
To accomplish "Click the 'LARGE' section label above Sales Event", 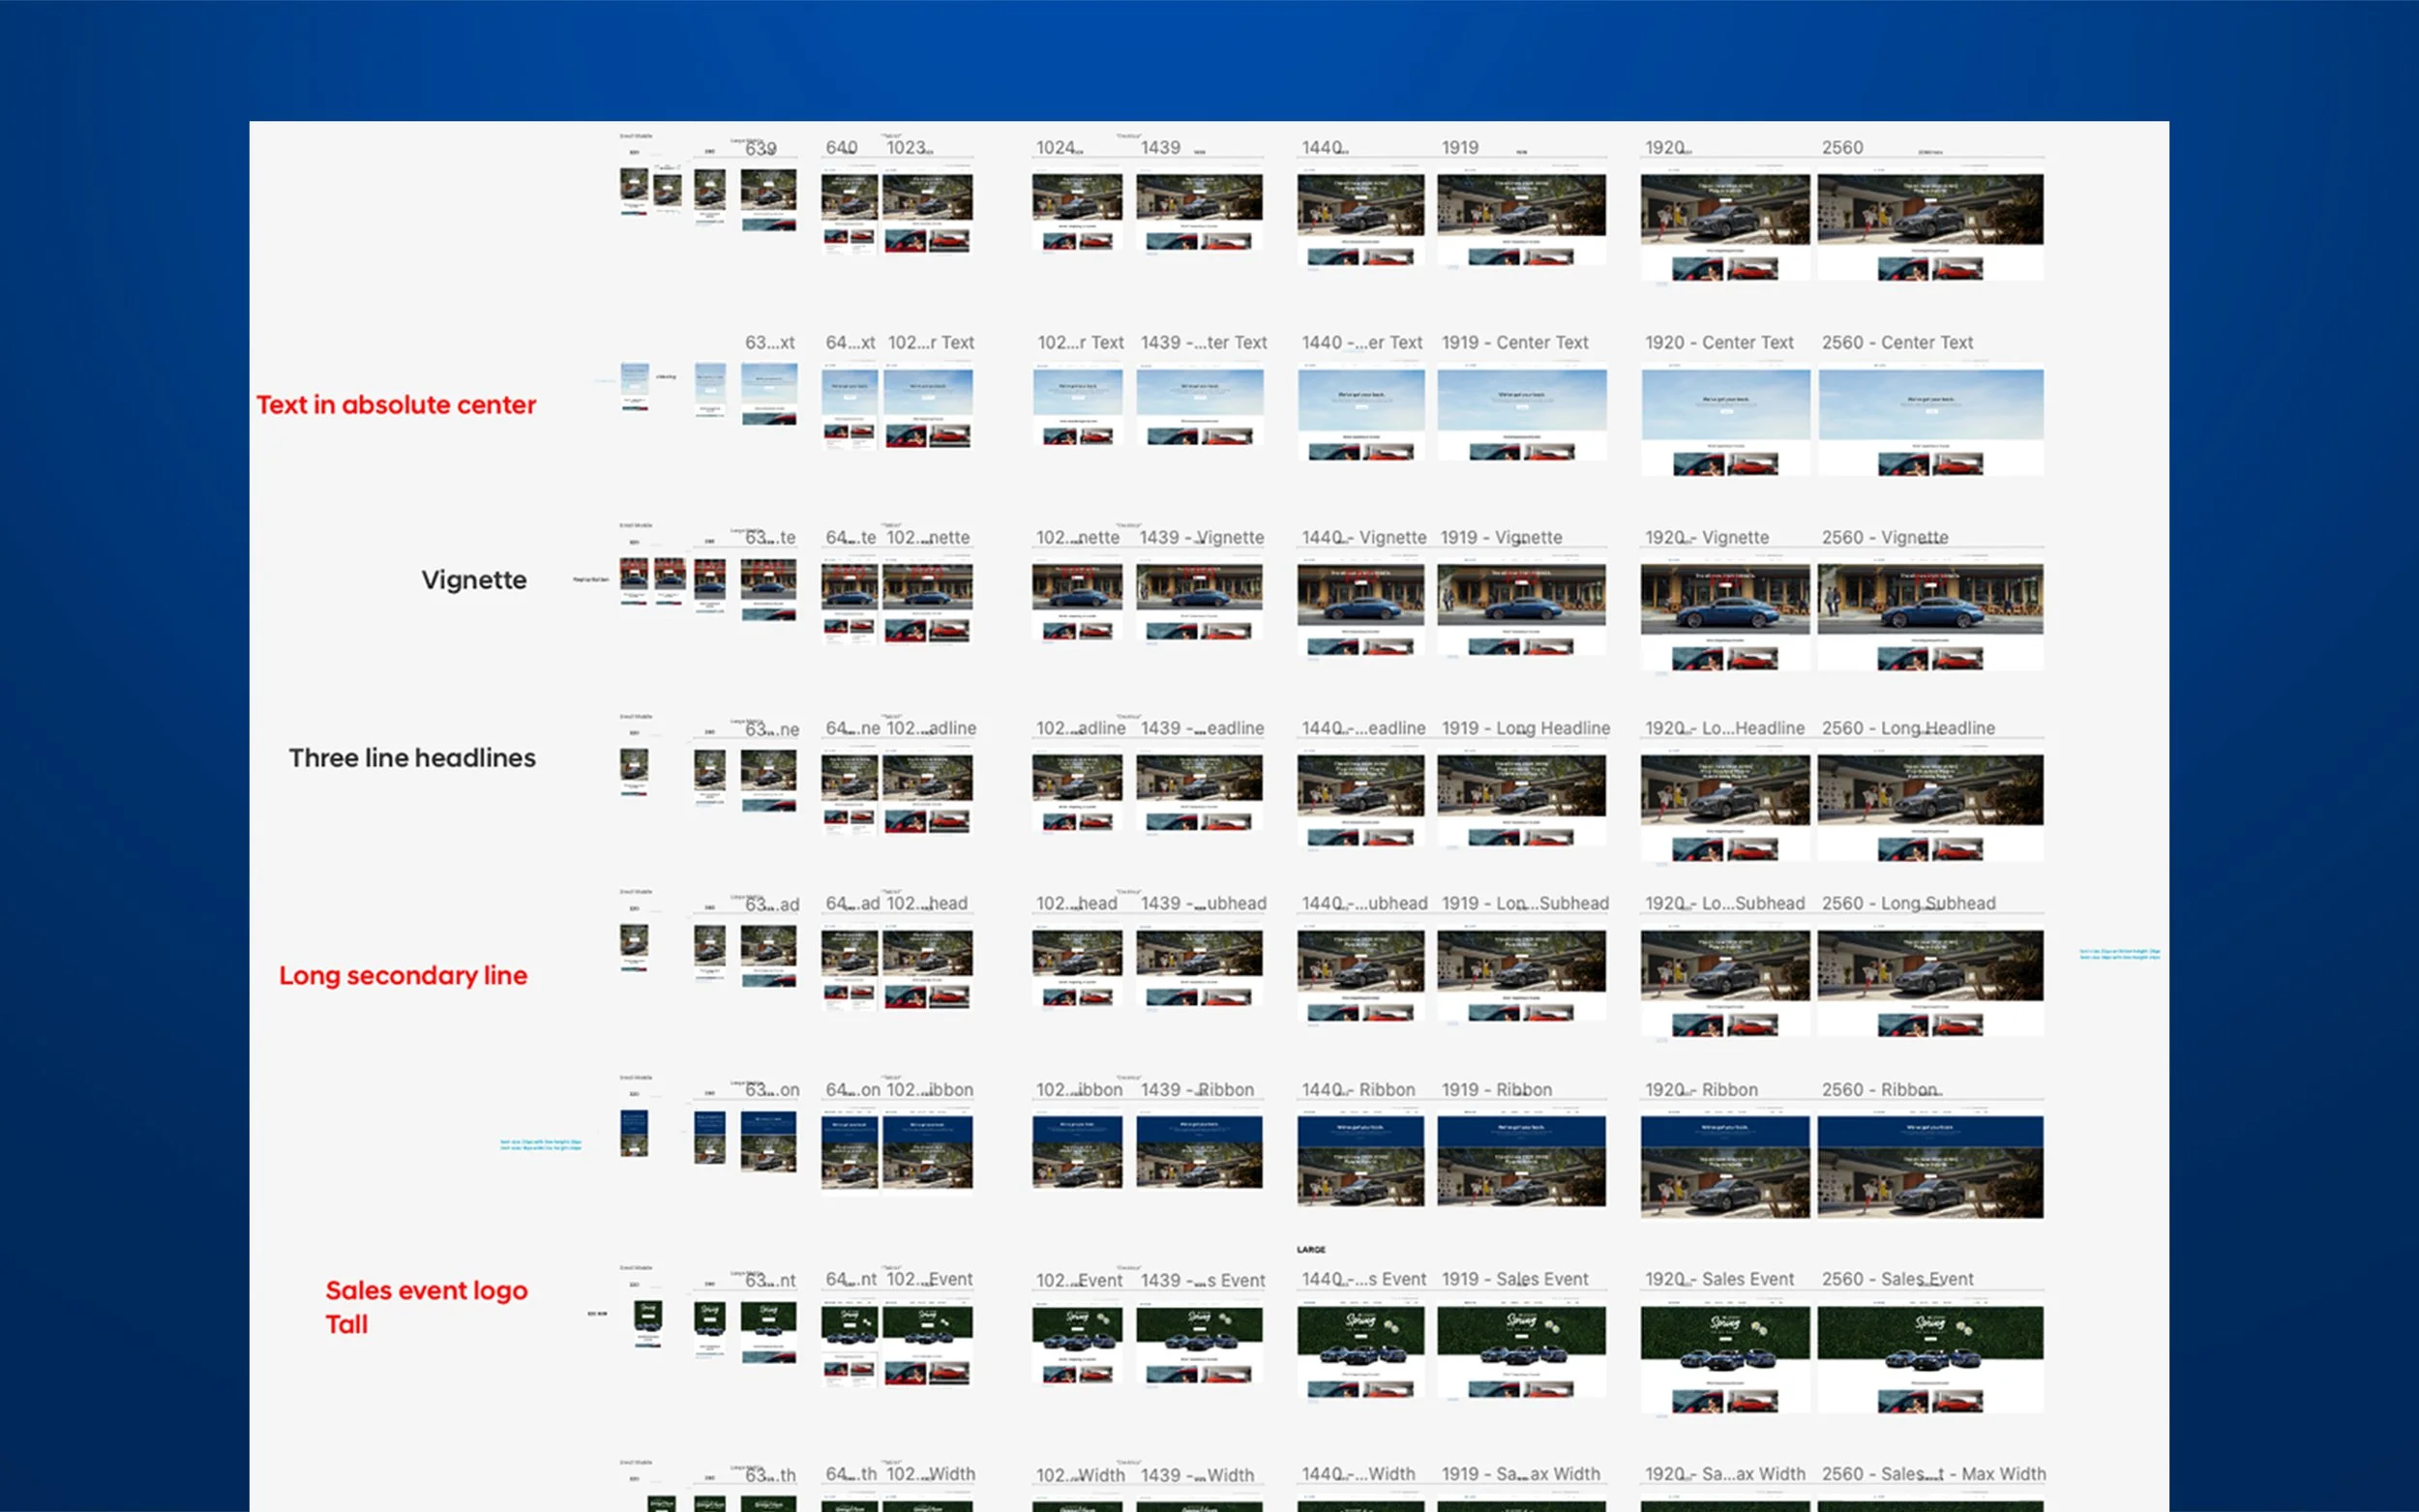I will click(1310, 1250).
